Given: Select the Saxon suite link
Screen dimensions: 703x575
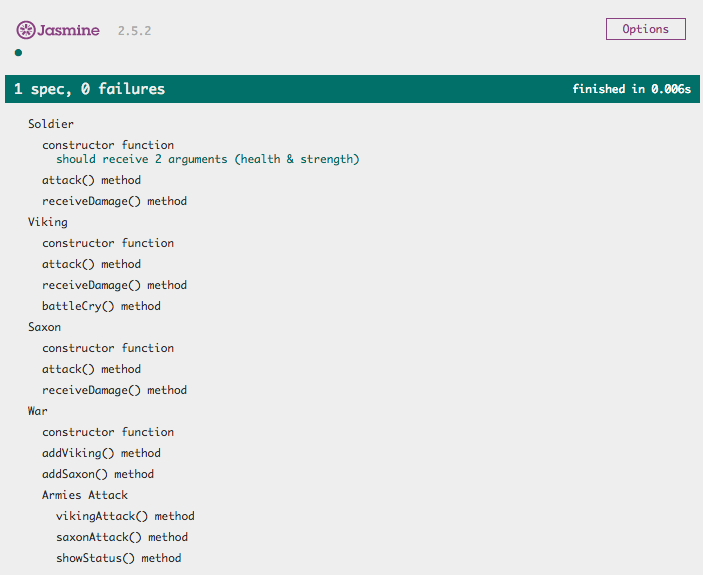Looking at the screenshot, I should coord(44,327).
